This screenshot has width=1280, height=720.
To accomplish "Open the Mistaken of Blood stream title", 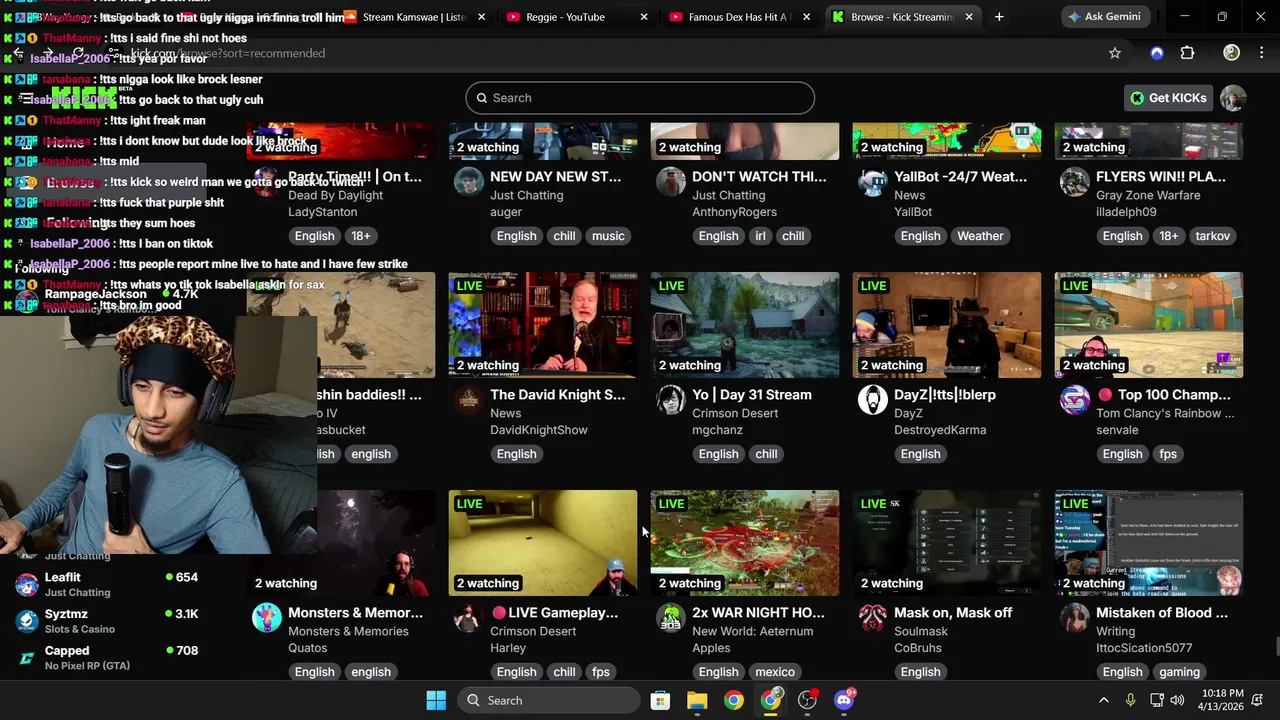I will (x=1162, y=613).
